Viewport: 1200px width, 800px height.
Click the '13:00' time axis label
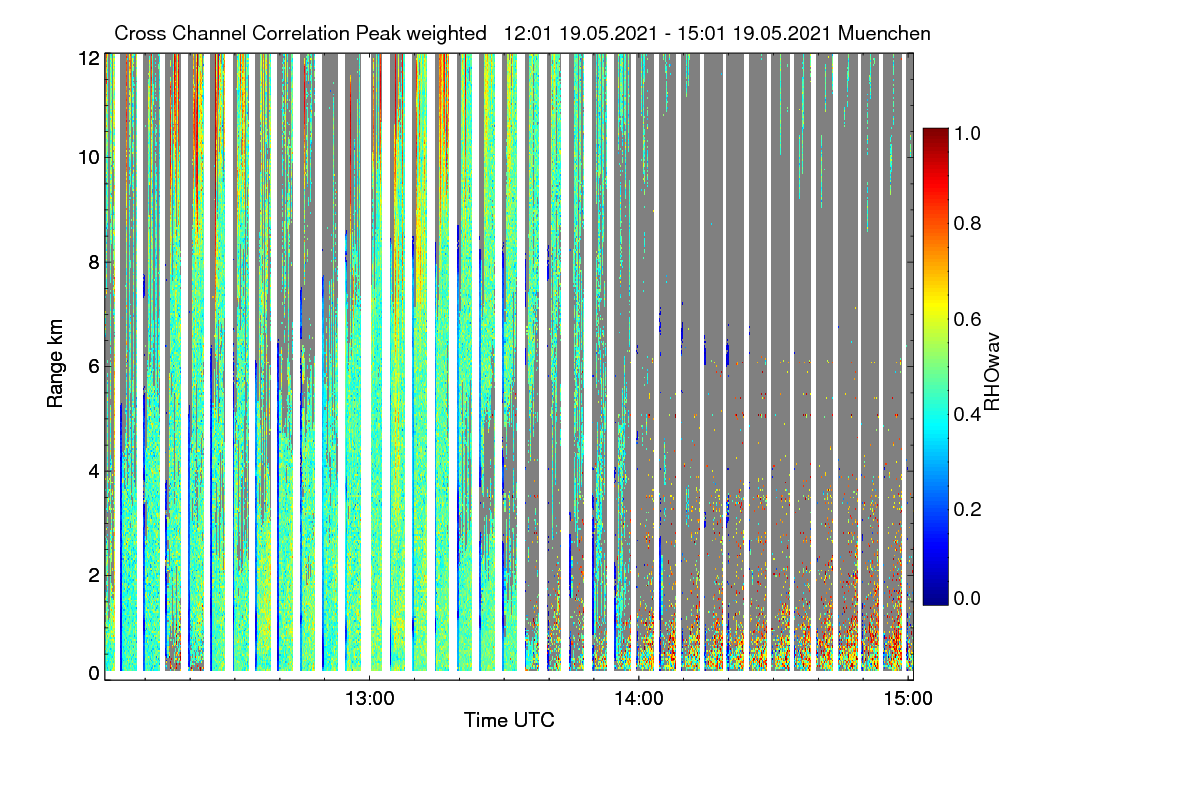[370, 699]
